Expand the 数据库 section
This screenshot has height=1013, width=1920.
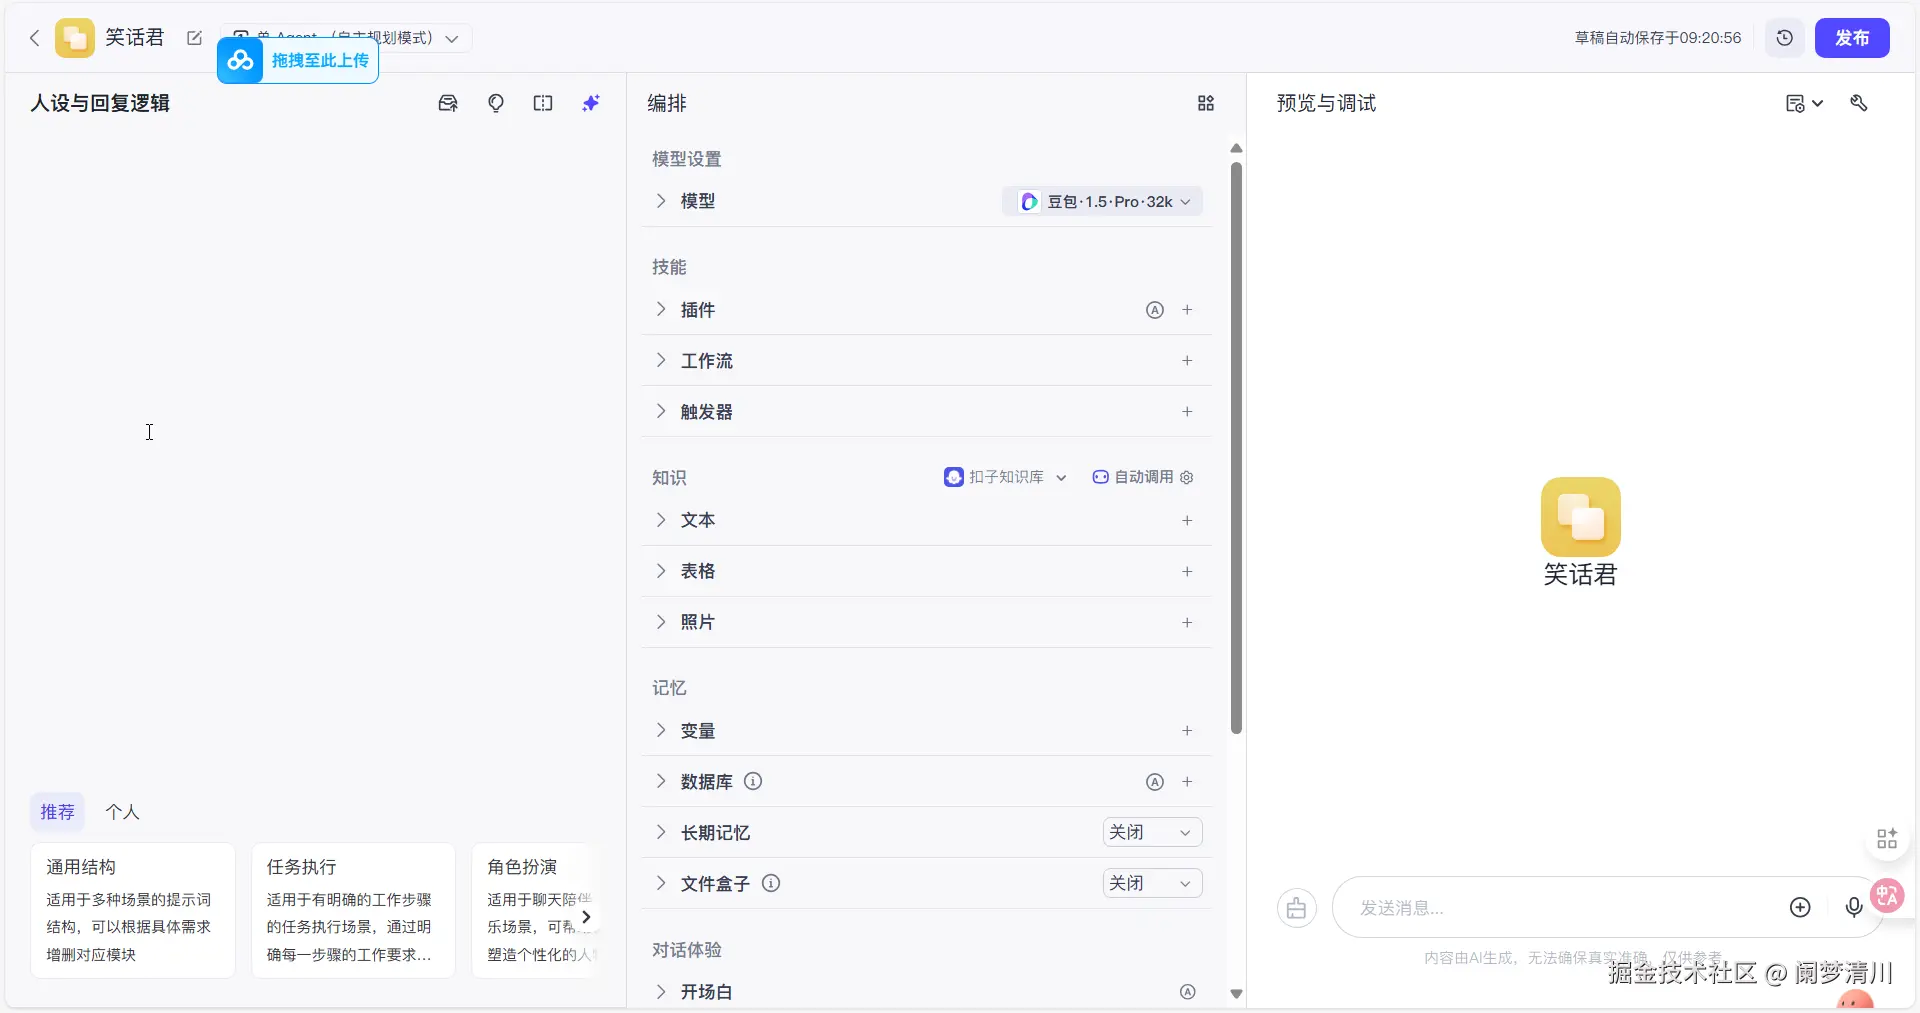tap(661, 782)
